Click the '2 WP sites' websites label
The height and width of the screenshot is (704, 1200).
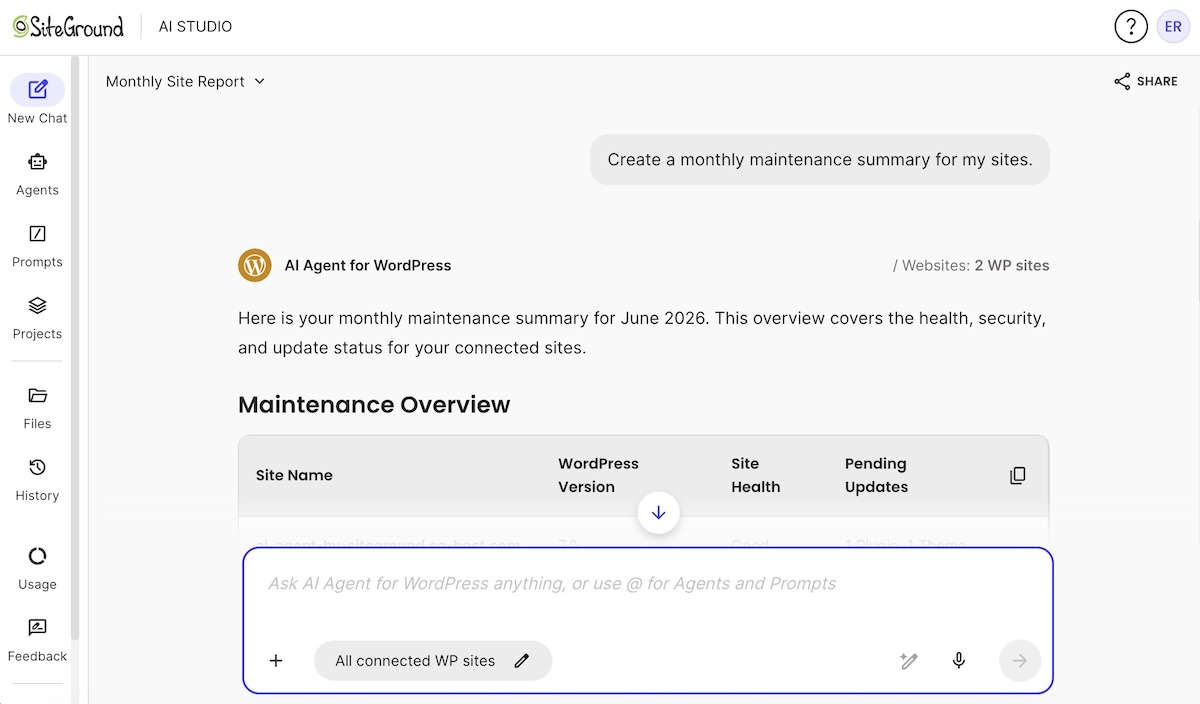[1012, 266]
